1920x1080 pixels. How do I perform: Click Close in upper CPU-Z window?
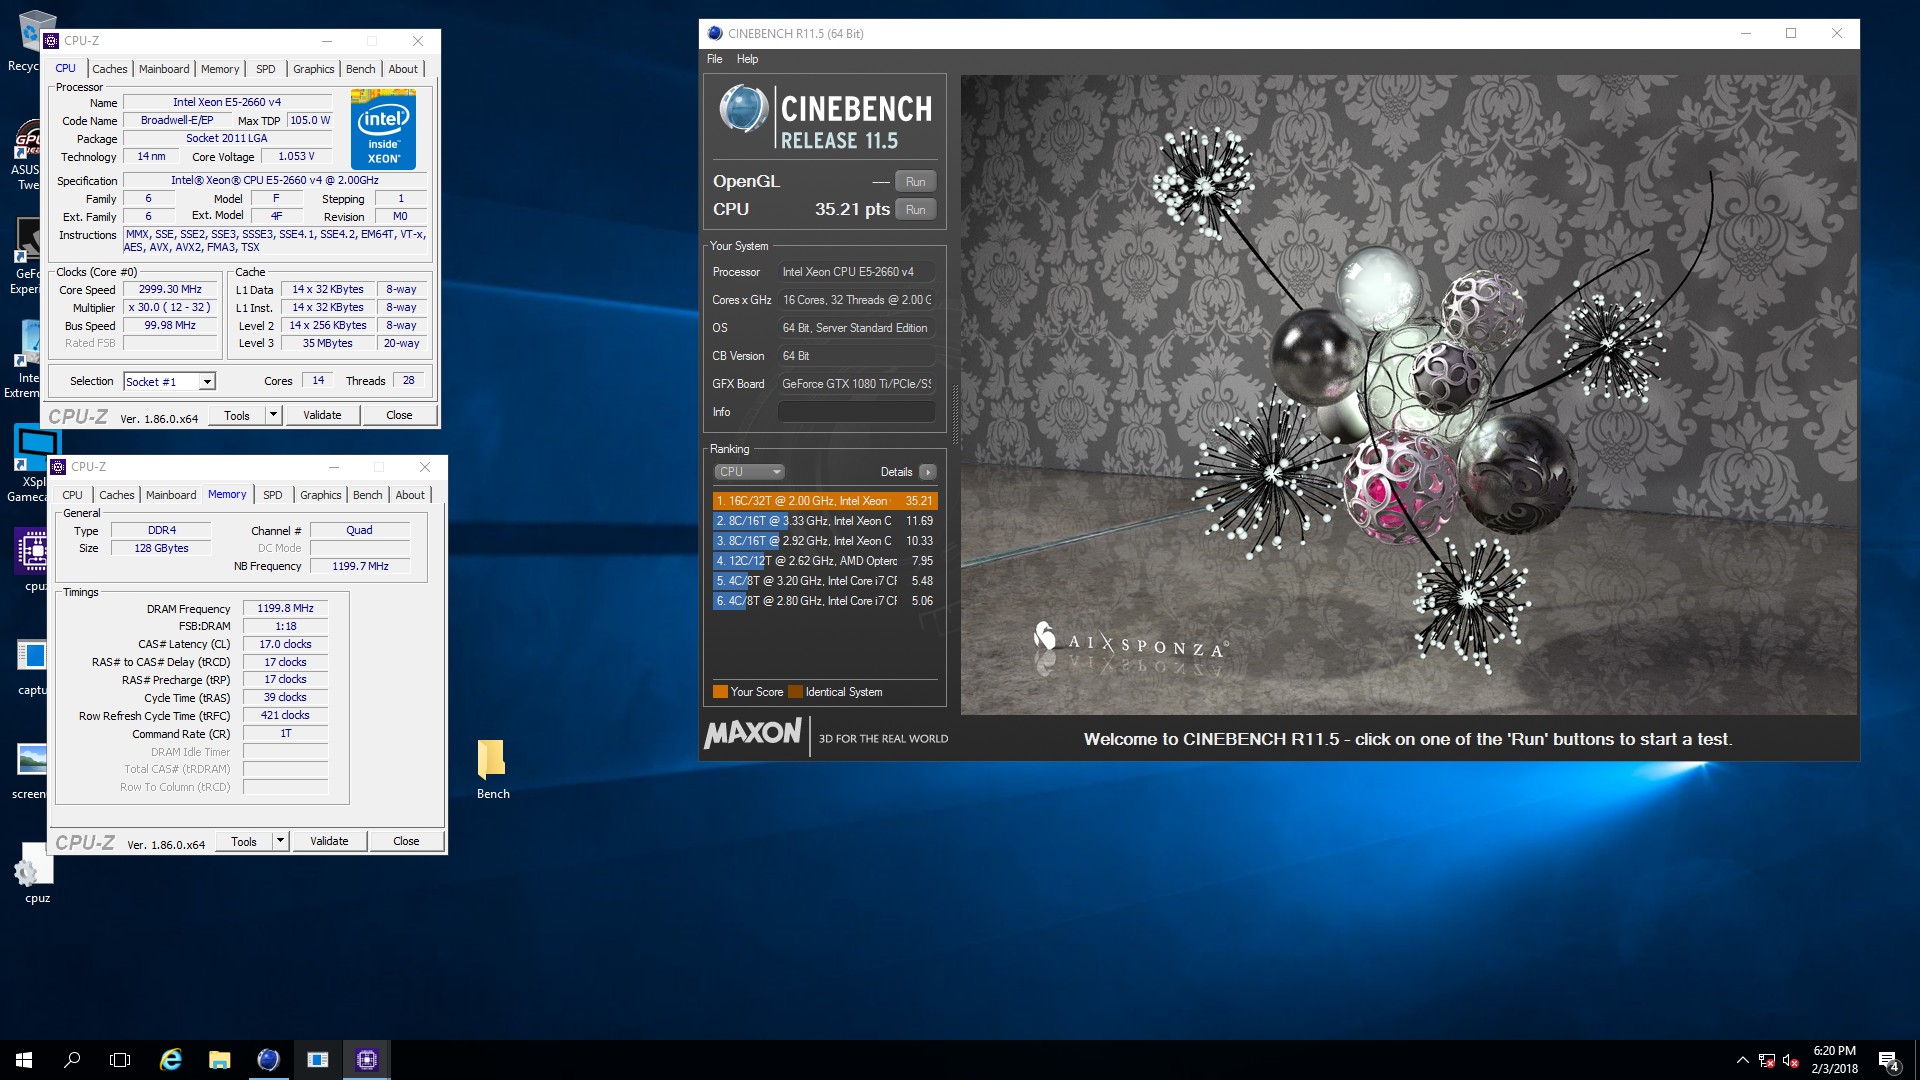coord(399,415)
